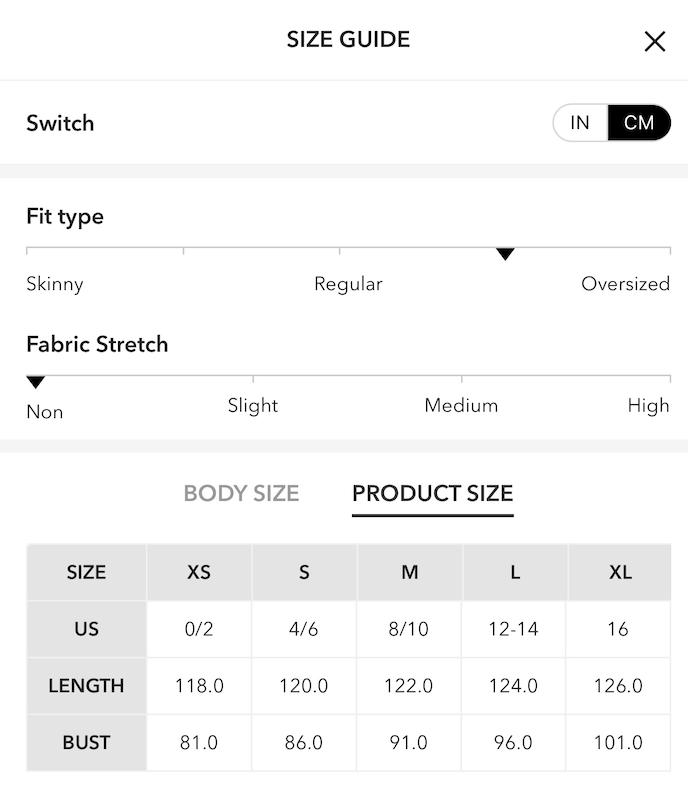
Task: Open the BODY SIZE tab
Action: click(241, 493)
